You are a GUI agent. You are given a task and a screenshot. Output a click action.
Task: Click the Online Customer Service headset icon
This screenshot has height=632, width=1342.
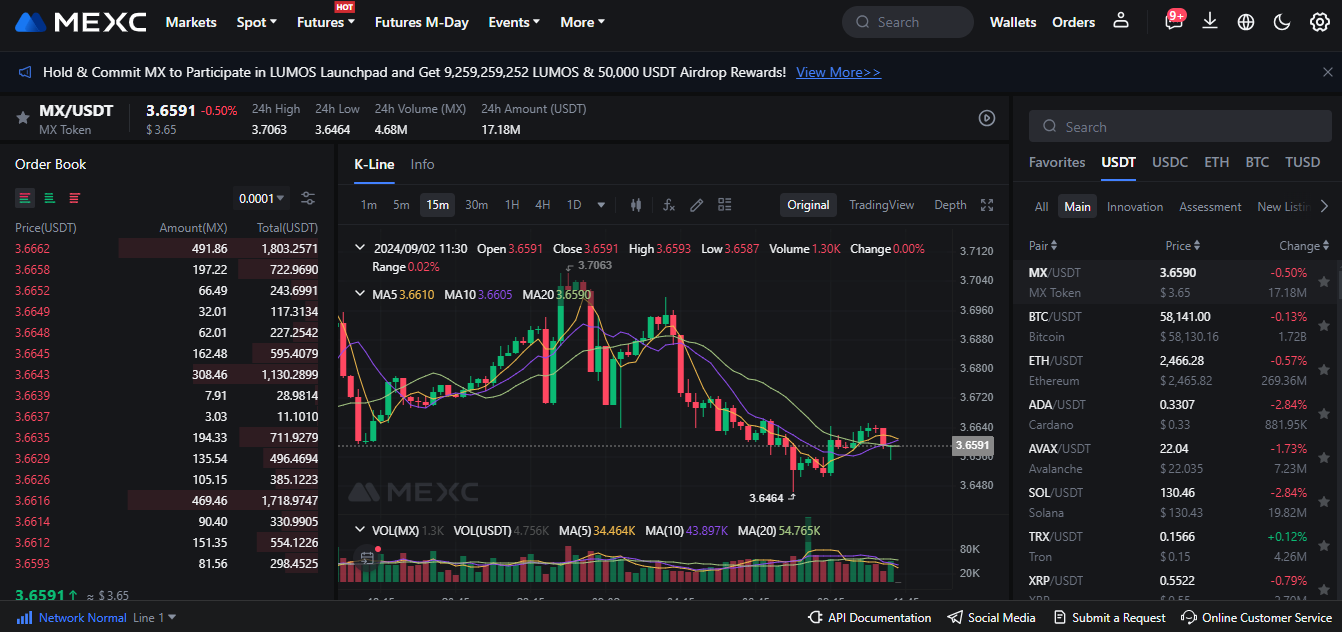(1189, 618)
